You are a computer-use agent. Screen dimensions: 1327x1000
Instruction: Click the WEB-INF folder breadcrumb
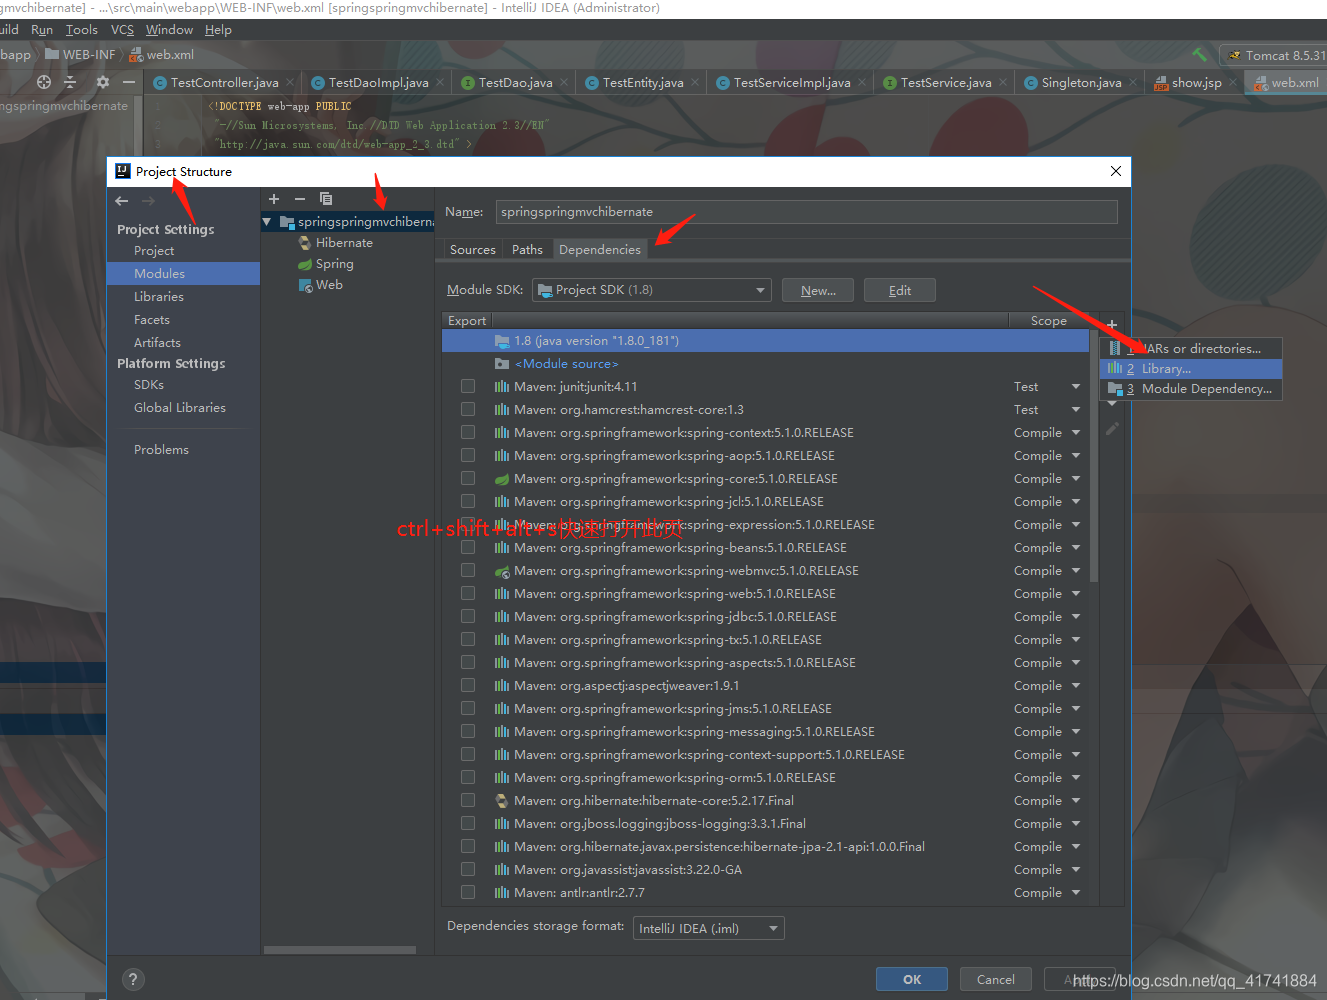(x=80, y=55)
